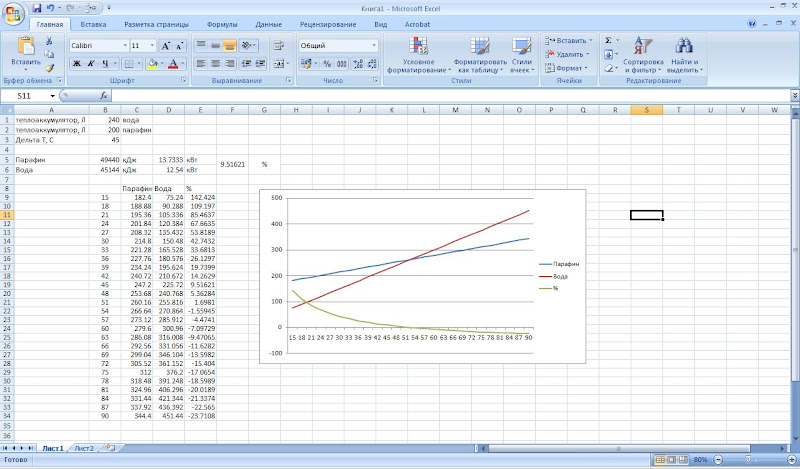The width and height of the screenshot is (800, 469).
Task: Click the Cut scissors icon
Action: pyautogui.click(x=49, y=41)
